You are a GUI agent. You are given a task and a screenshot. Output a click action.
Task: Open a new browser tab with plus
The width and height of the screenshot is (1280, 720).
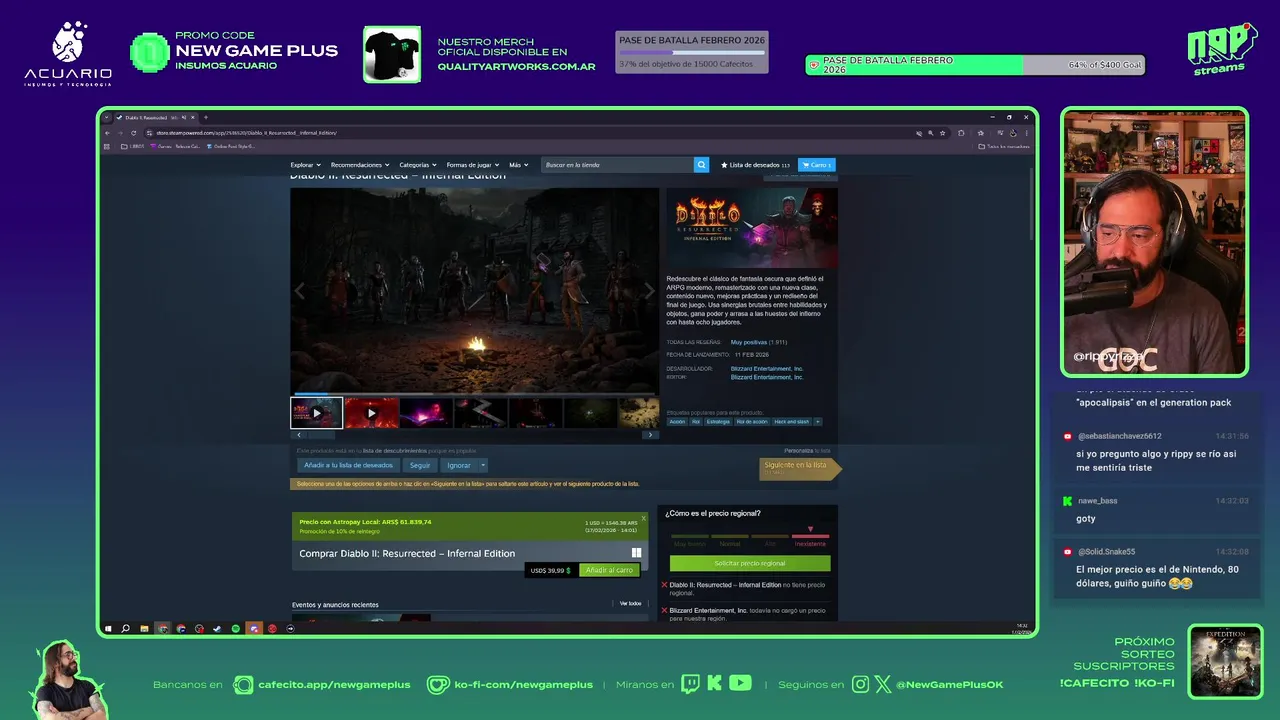206,118
